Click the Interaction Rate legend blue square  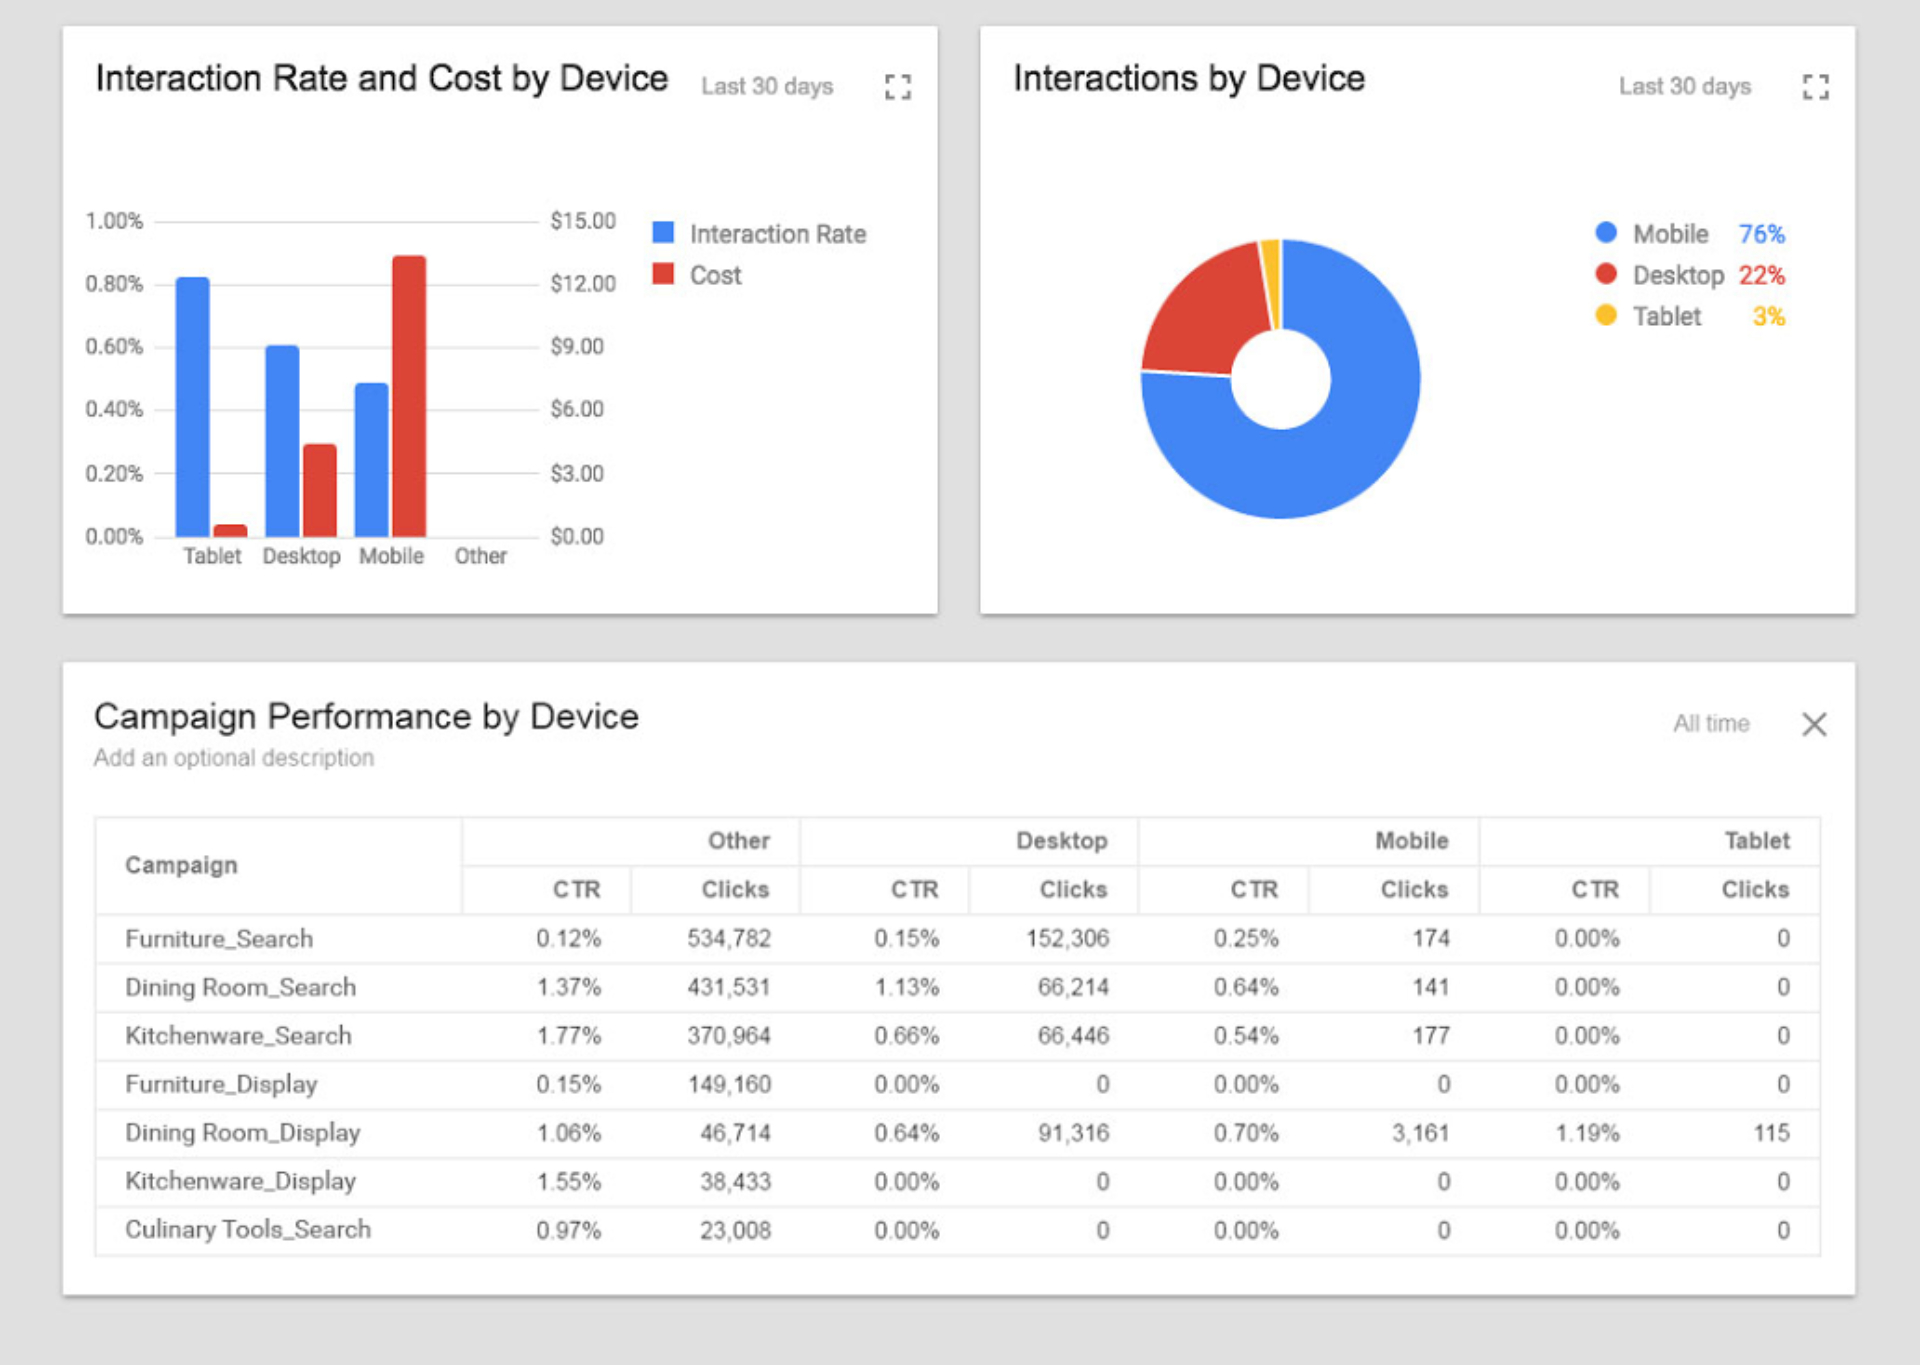click(663, 233)
